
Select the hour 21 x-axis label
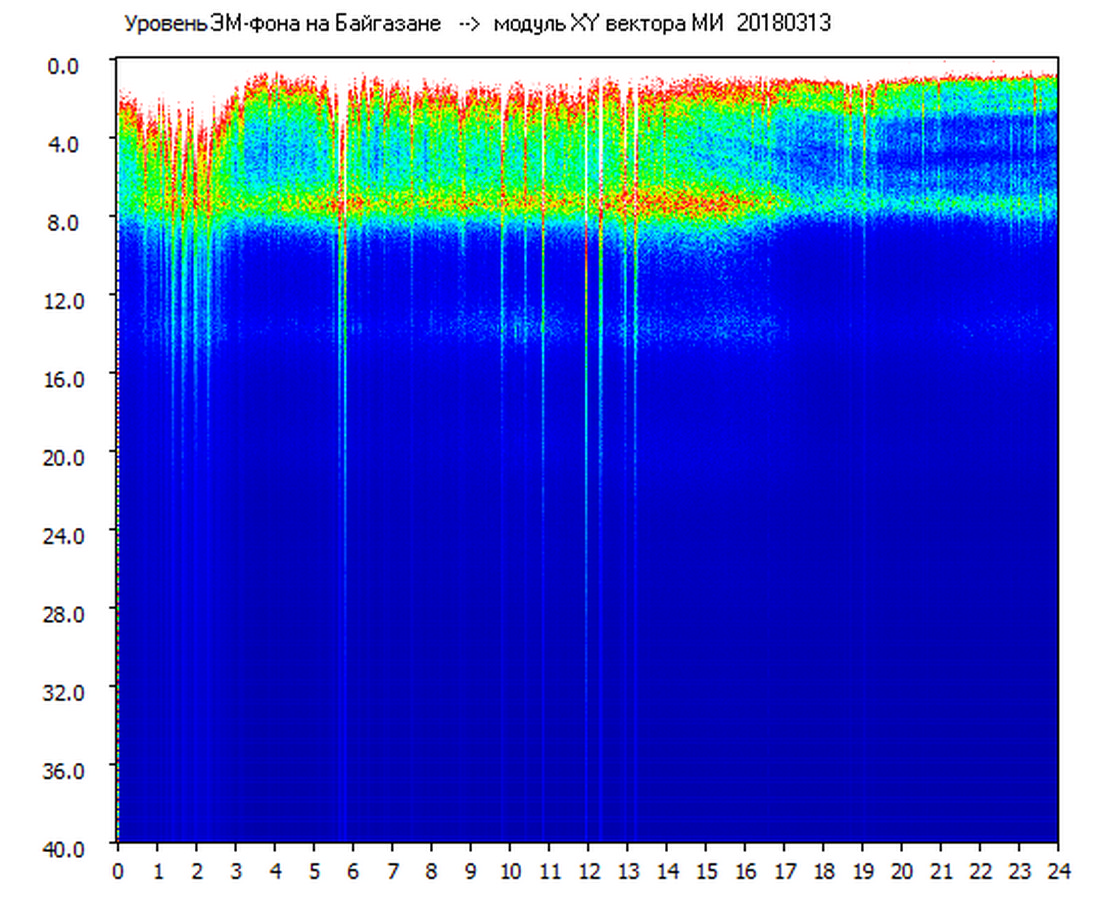click(x=941, y=871)
